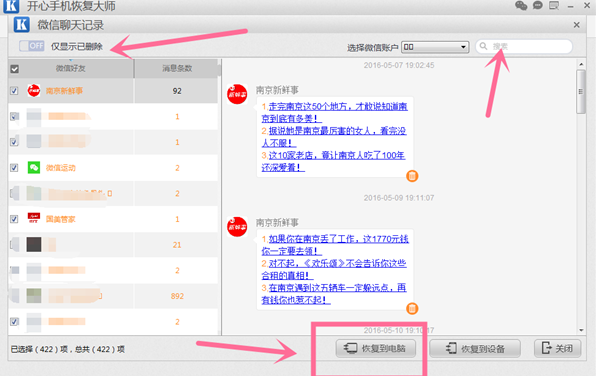Open the 选择微信账户 dropdown

click(x=435, y=47)
